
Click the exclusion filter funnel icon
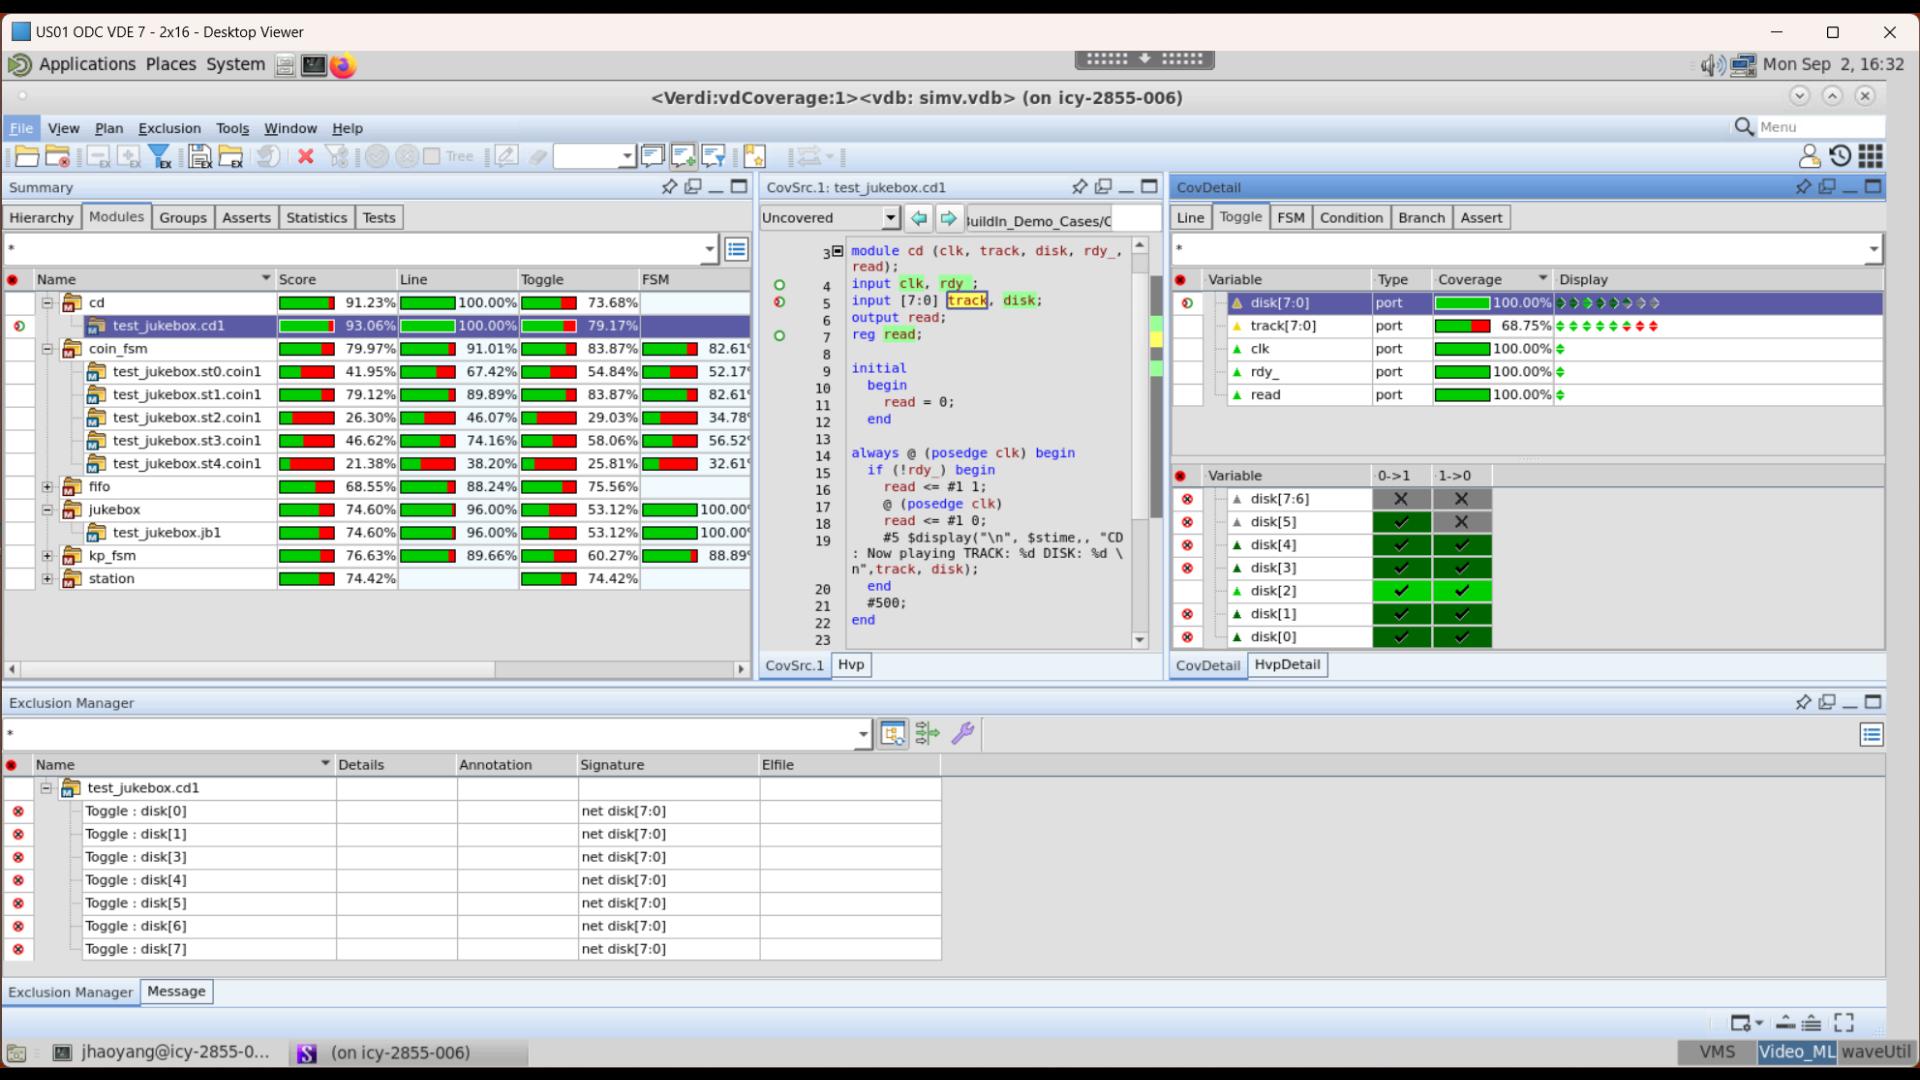click(x=160, y=157)
